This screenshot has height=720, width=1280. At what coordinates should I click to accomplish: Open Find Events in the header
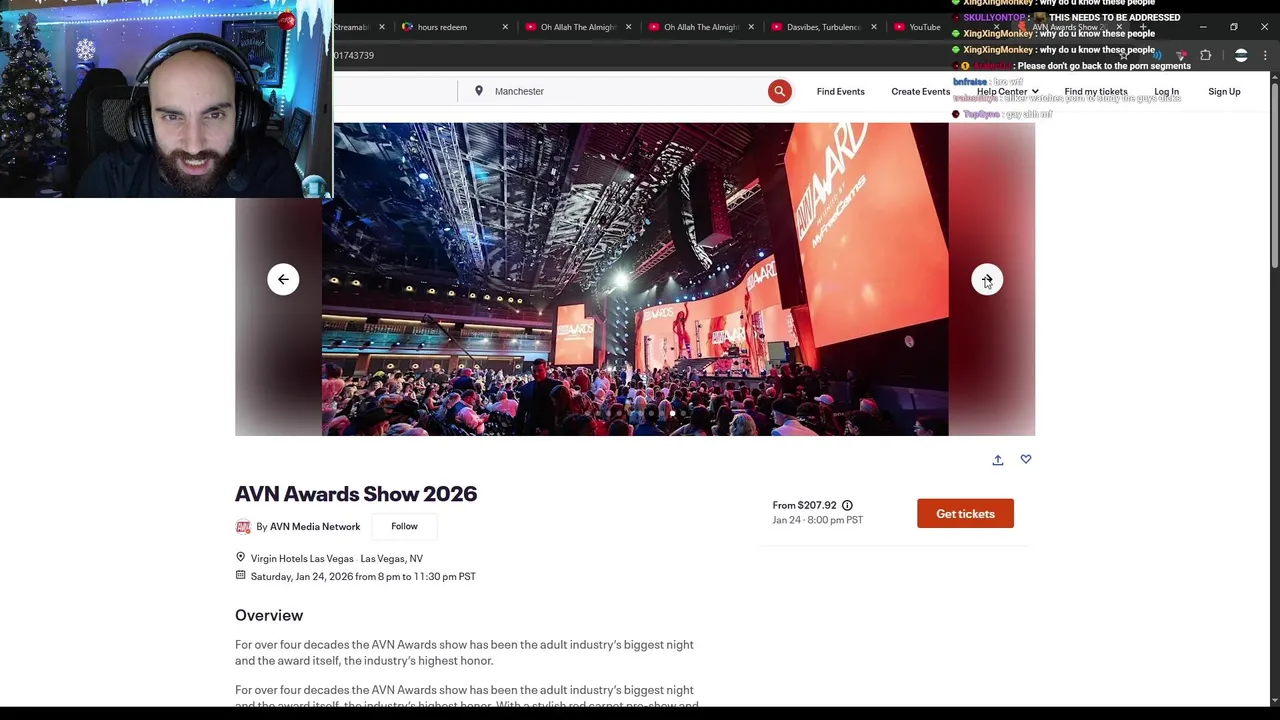tap(840, 91)
